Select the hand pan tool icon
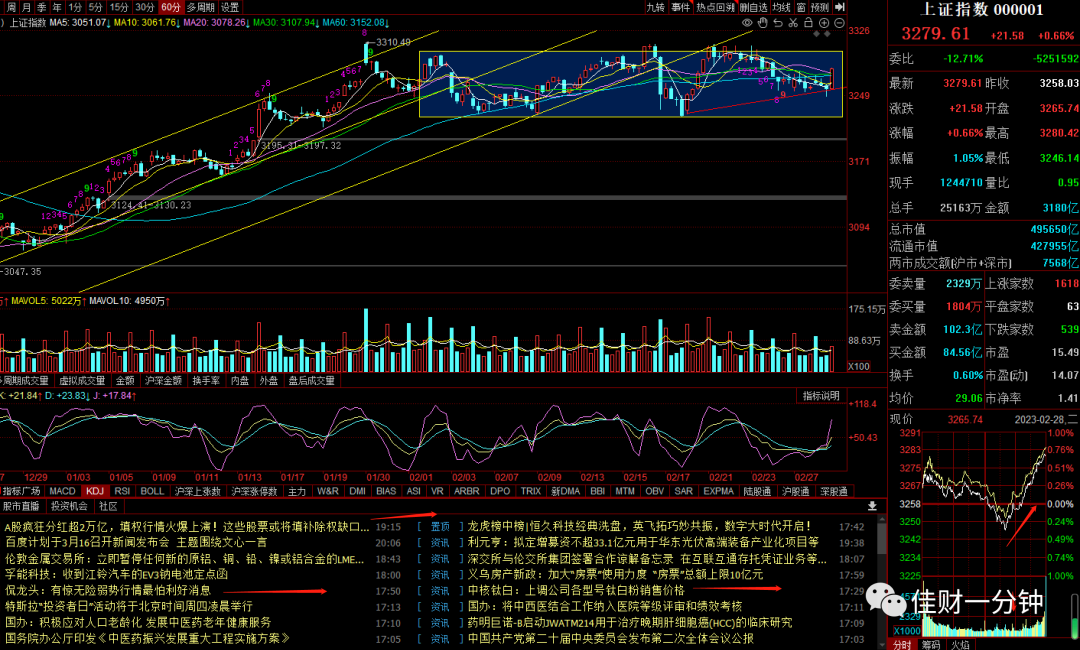The height and width of the screenshot is (650, 1080). 762,23
